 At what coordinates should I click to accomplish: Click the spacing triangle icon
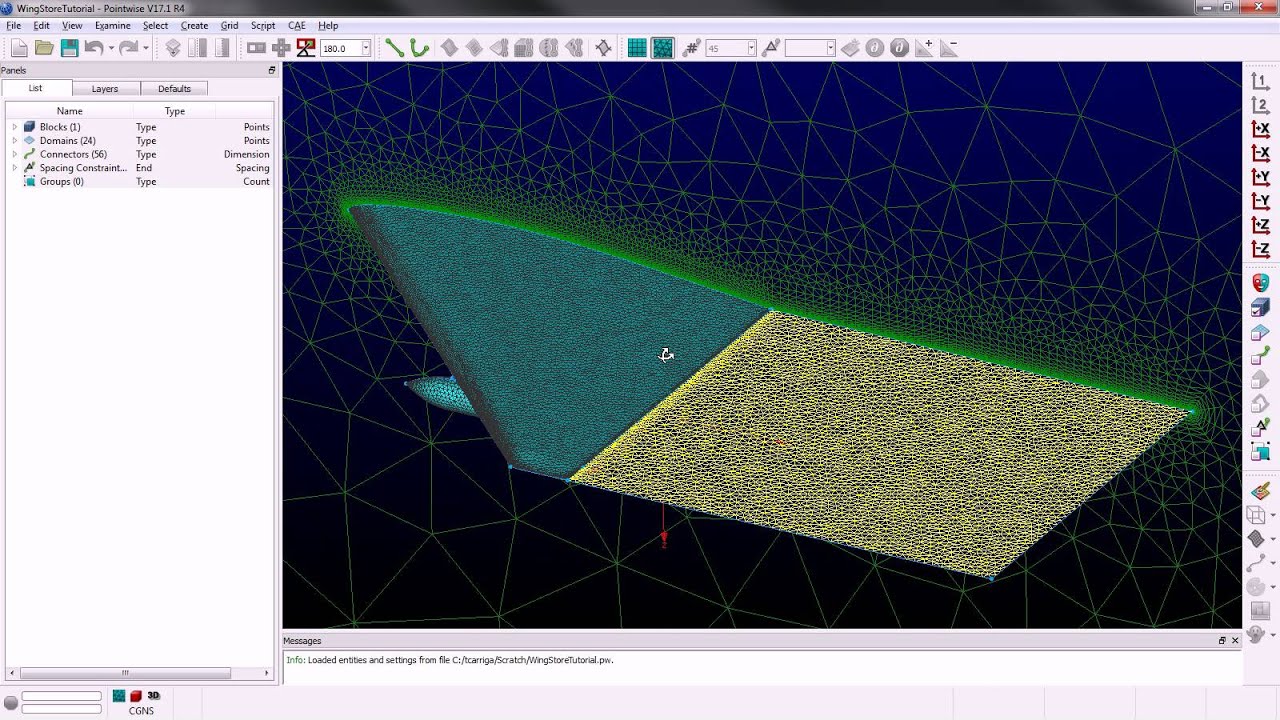point(770,48)
